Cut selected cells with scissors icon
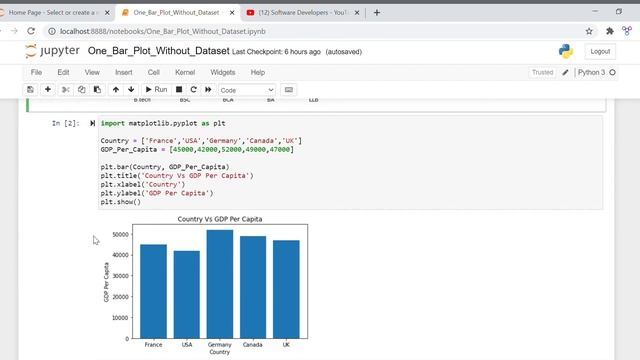 pos(66,89)
